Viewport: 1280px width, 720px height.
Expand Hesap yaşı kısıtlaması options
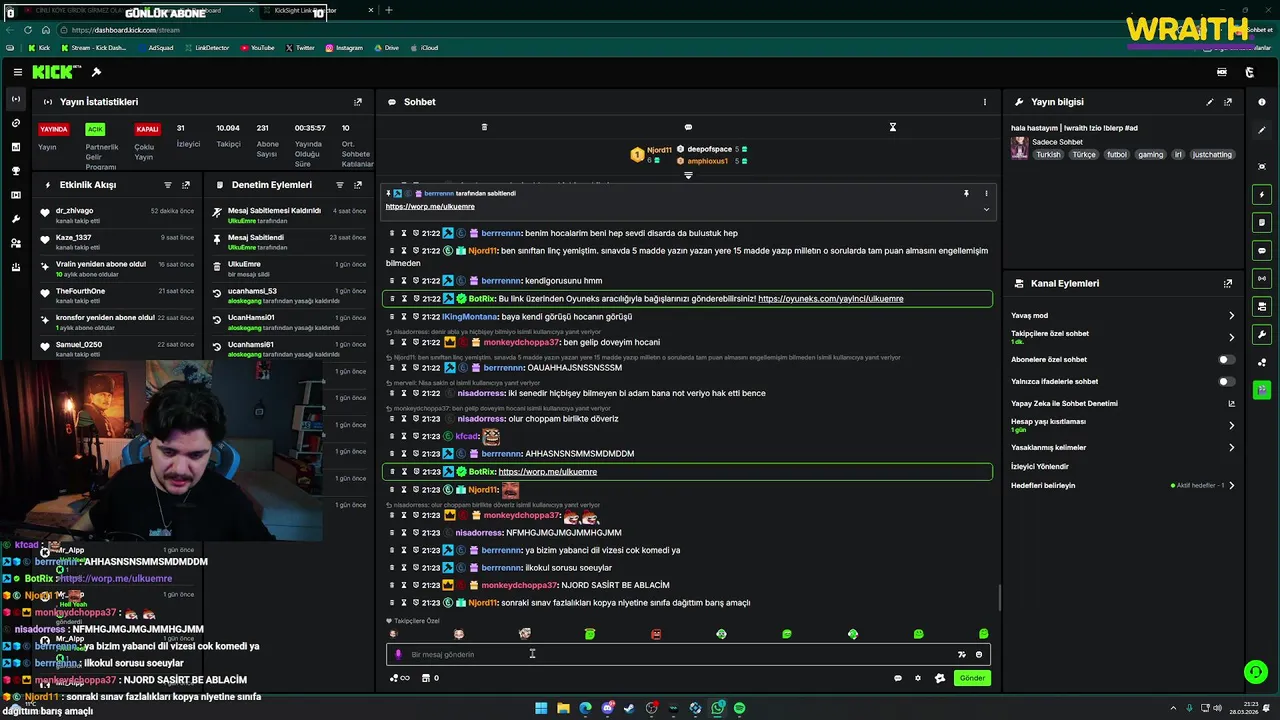coord(1231,425)
